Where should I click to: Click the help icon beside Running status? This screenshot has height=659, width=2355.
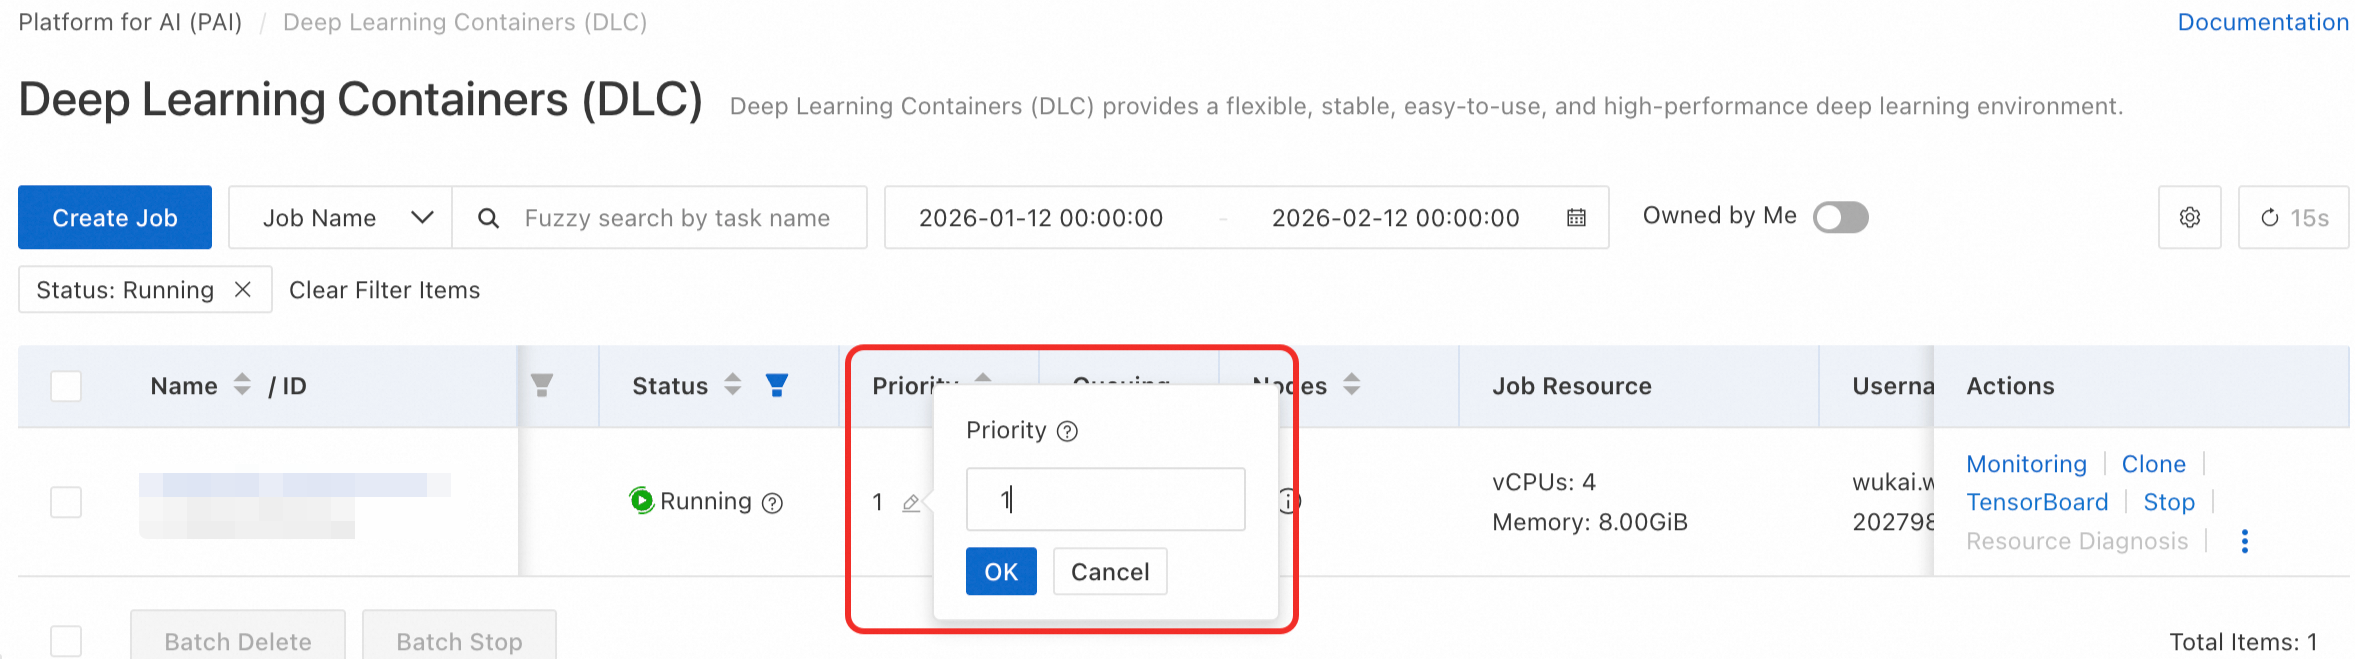(772, 502)
